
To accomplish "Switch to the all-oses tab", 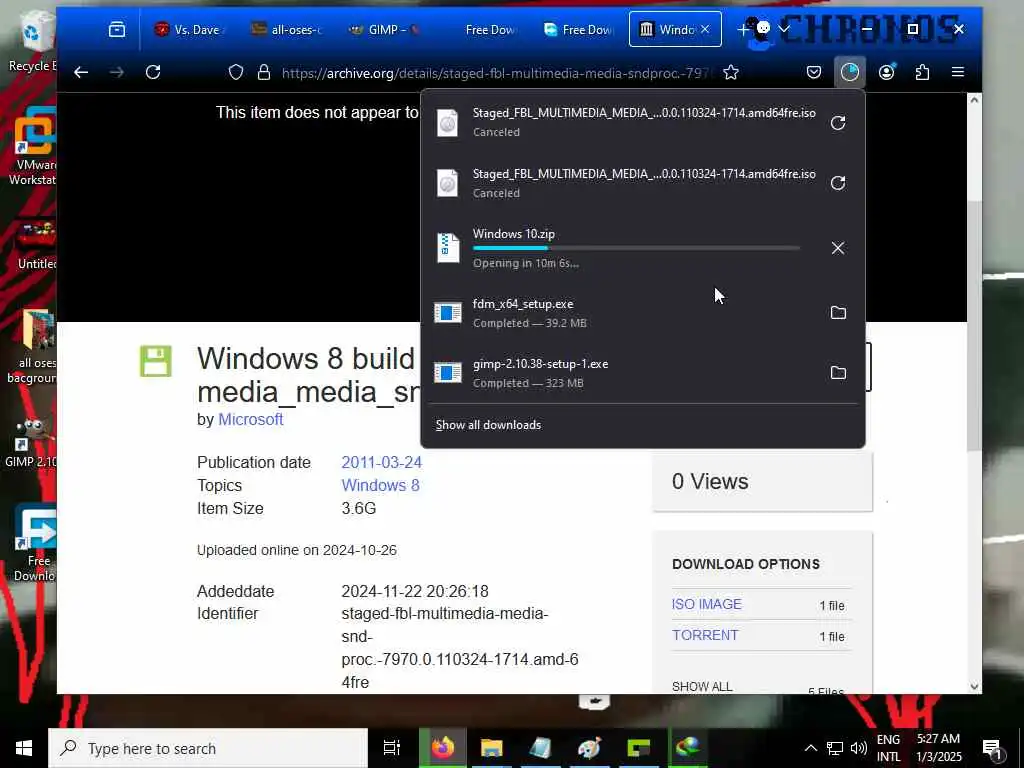I will tap(287, 29).
